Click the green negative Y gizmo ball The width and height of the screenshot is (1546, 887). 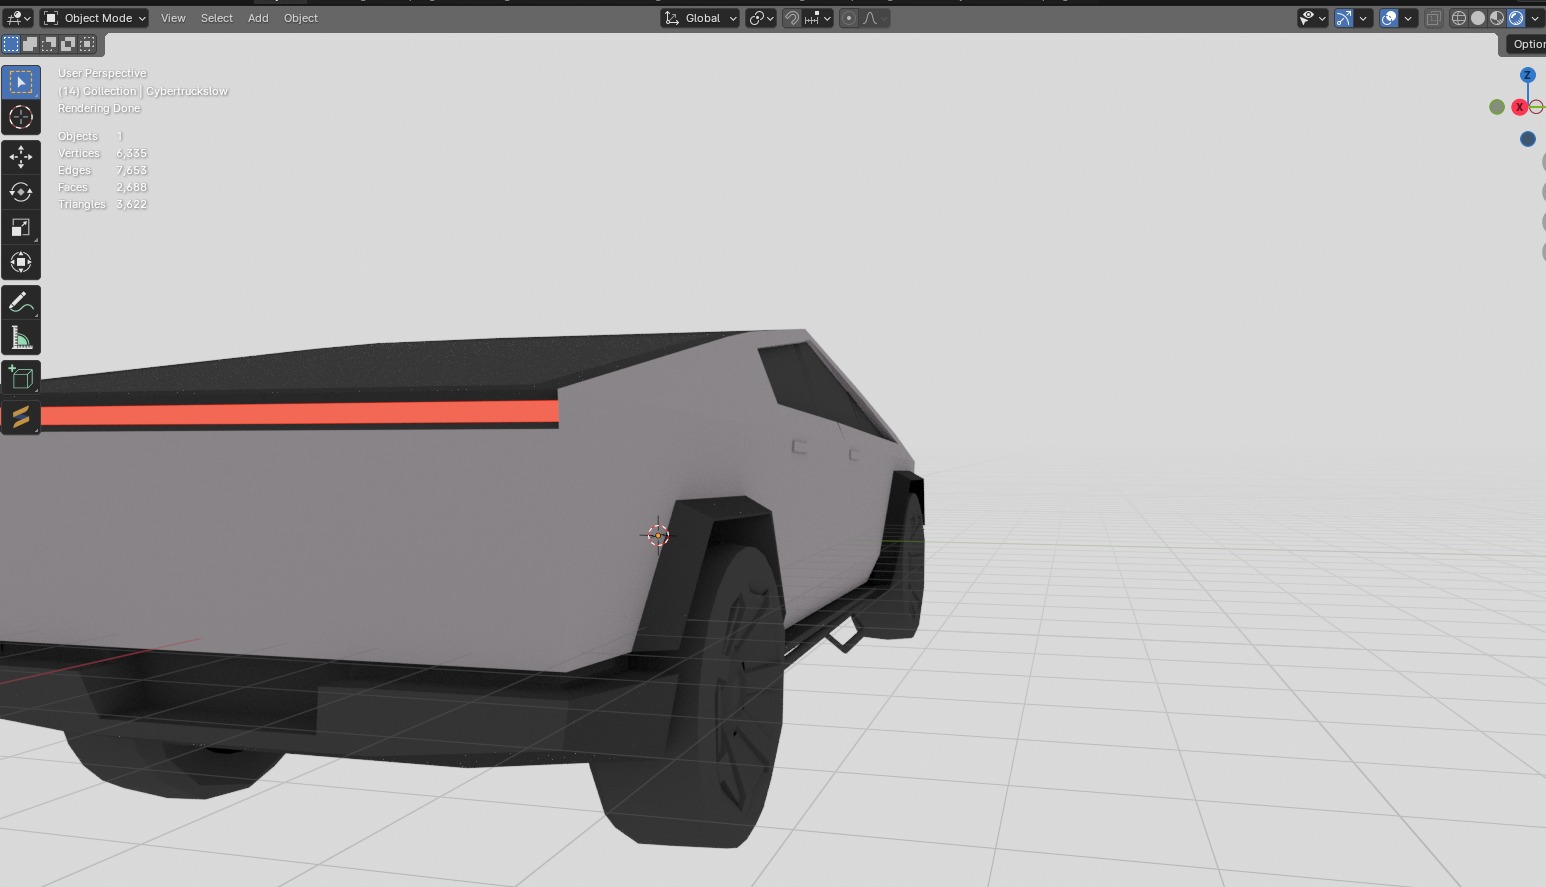click(1497, 107)
